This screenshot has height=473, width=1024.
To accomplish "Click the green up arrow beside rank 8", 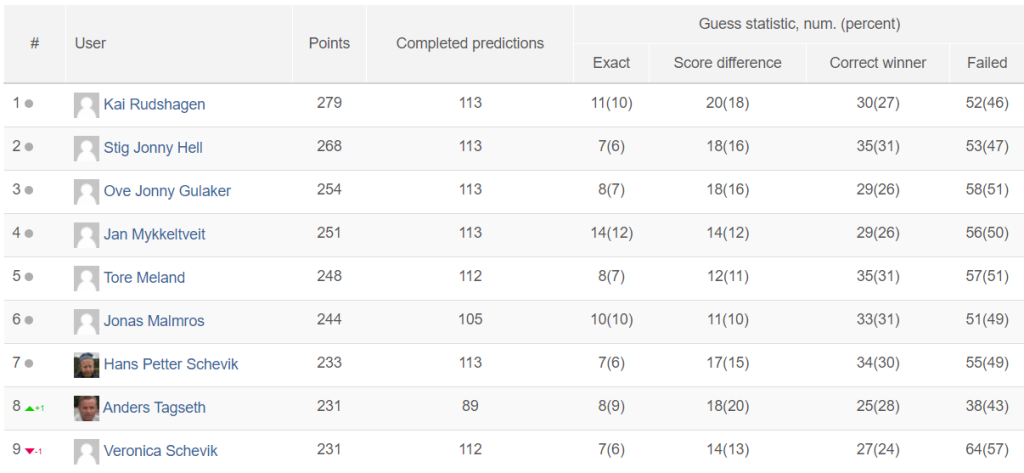I will pyautogui.click(x=30, y=408).
